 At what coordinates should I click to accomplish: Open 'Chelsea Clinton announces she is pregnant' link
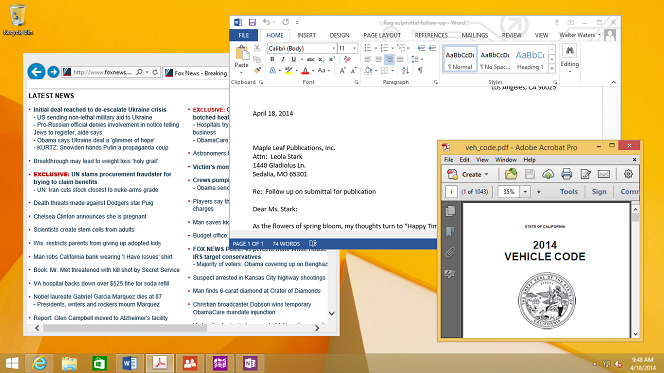[90, 216]
